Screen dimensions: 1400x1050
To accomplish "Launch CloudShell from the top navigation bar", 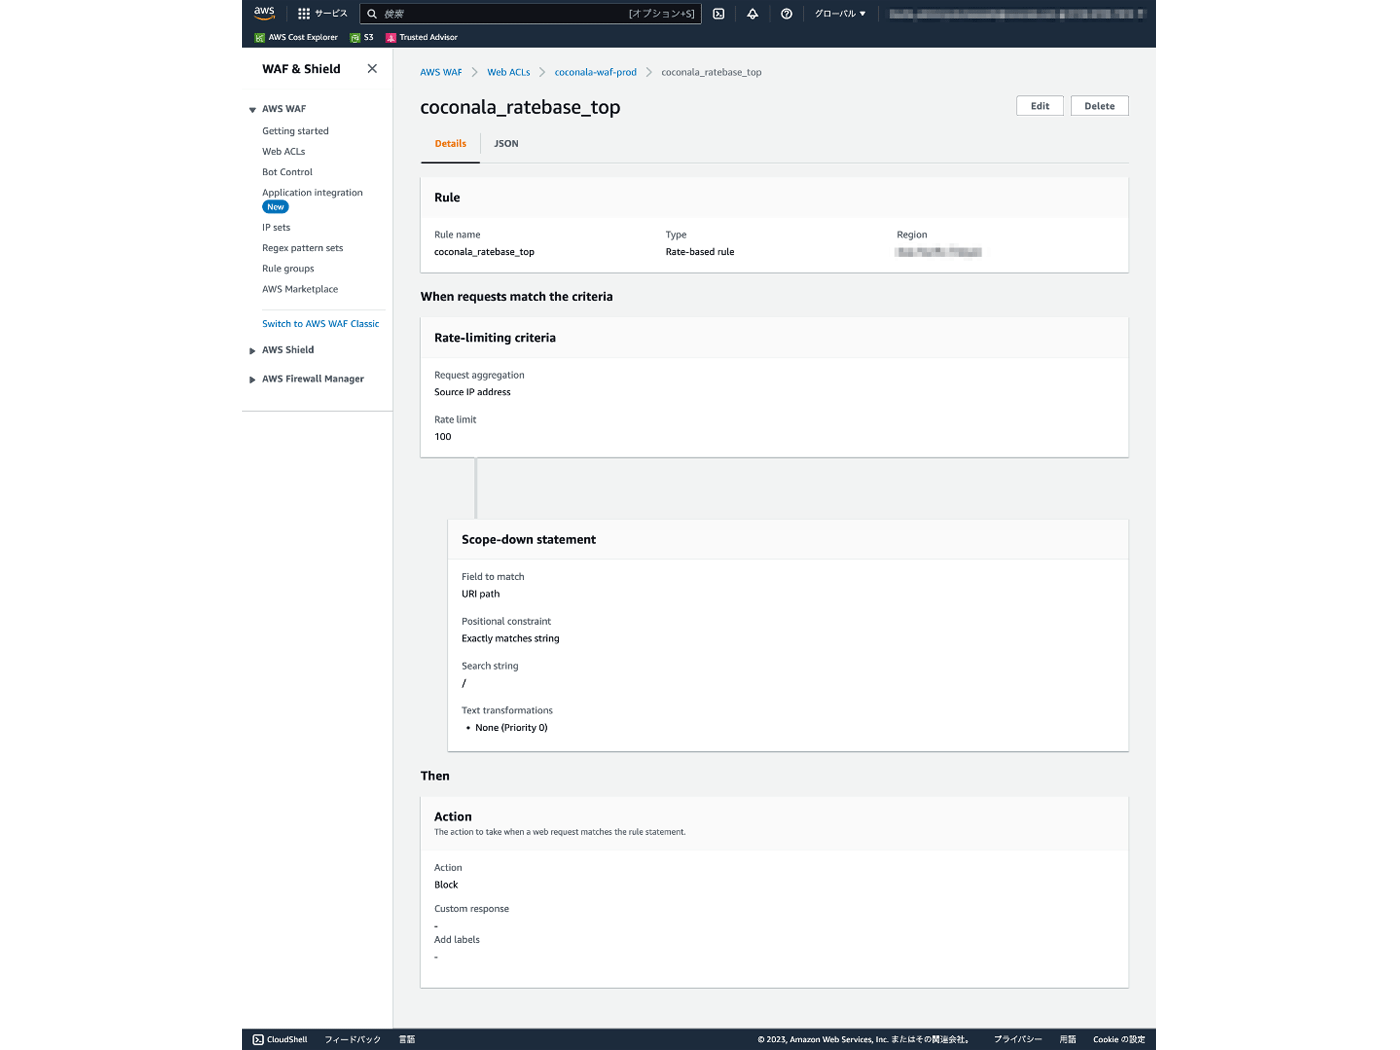I will [719, 13].
